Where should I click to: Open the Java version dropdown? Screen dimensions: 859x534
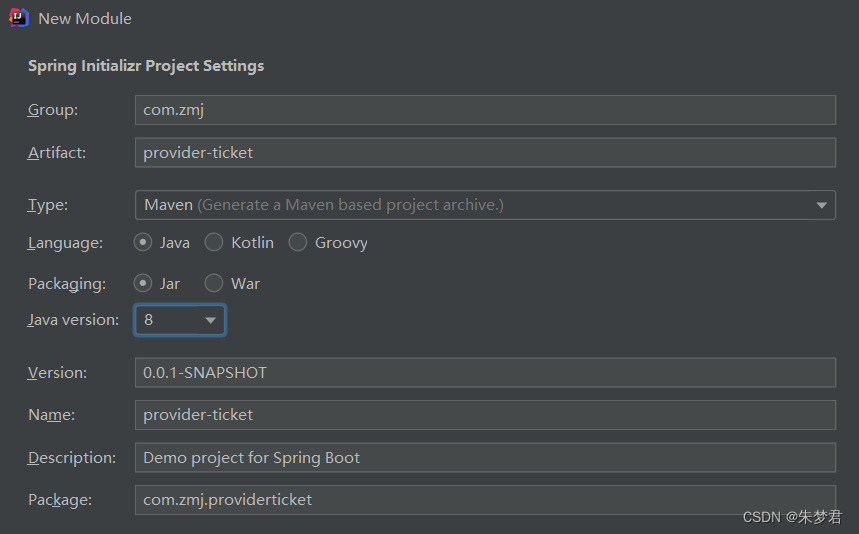pos(180,320)
